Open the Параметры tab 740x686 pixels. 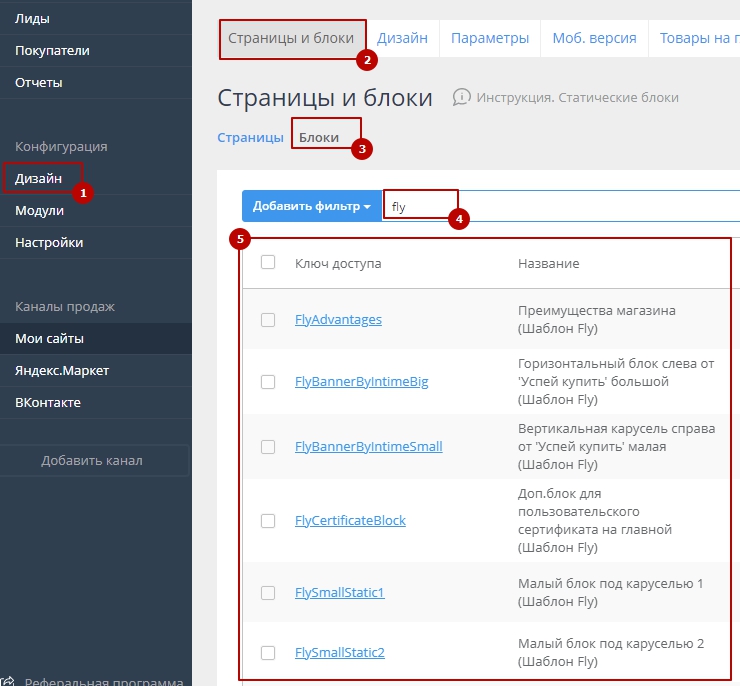coord(489,39)
